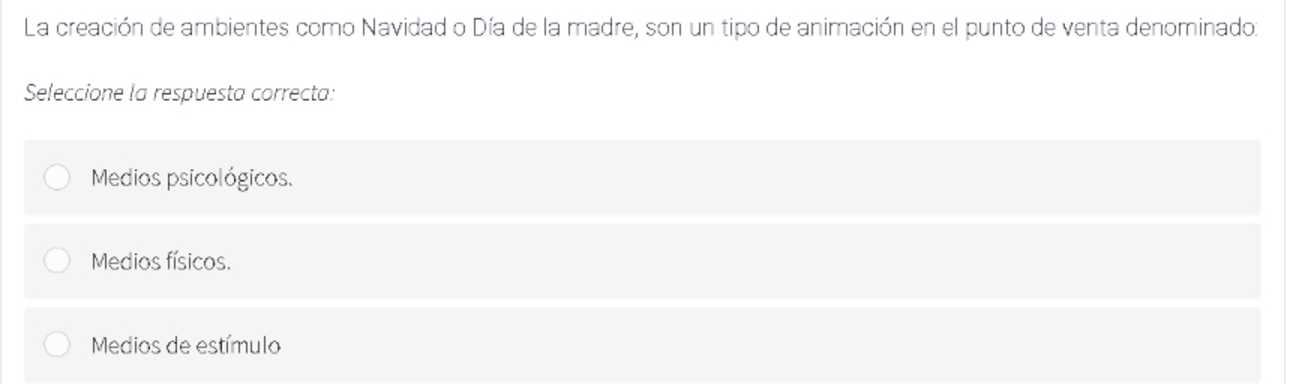Click the 'Seleccione la respuesta correcta:' instruction
Viewport: 1290px width, 384px height.
pos(179,93)
